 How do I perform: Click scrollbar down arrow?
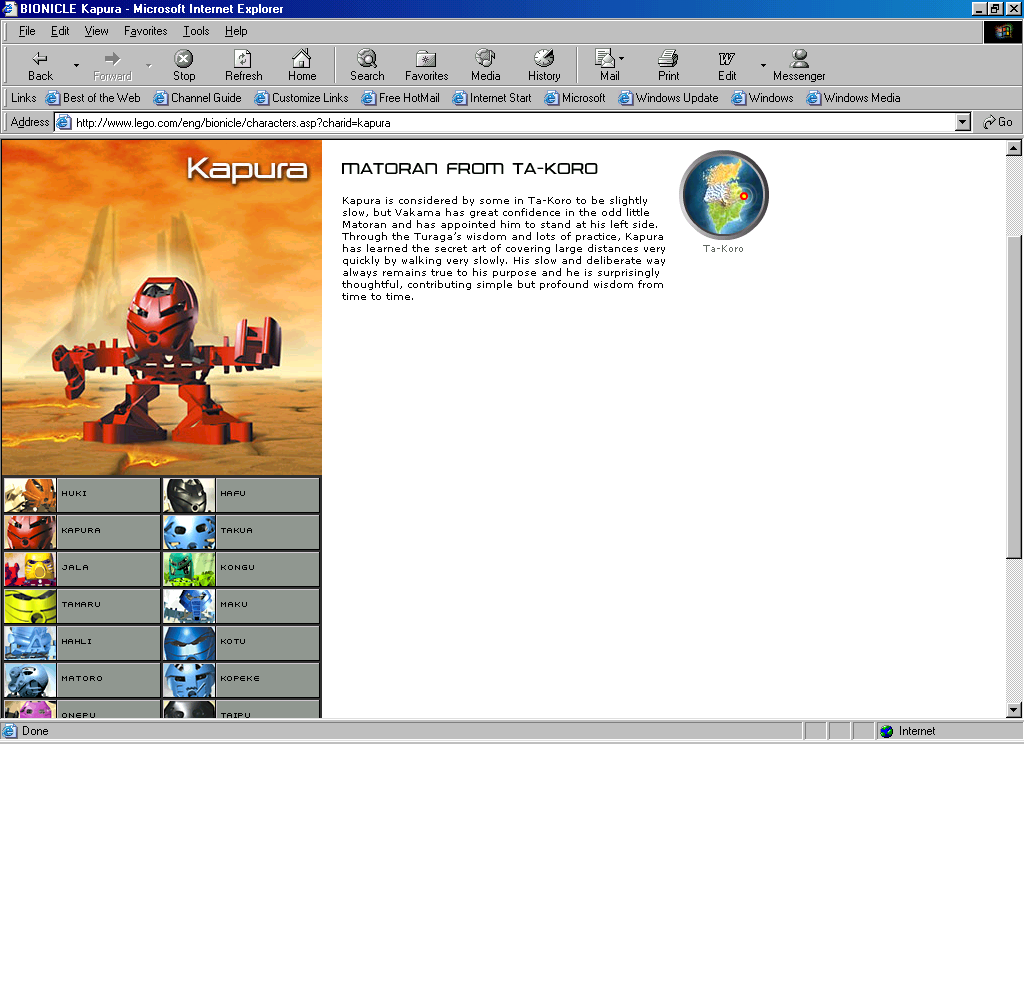pos(1014,710)
